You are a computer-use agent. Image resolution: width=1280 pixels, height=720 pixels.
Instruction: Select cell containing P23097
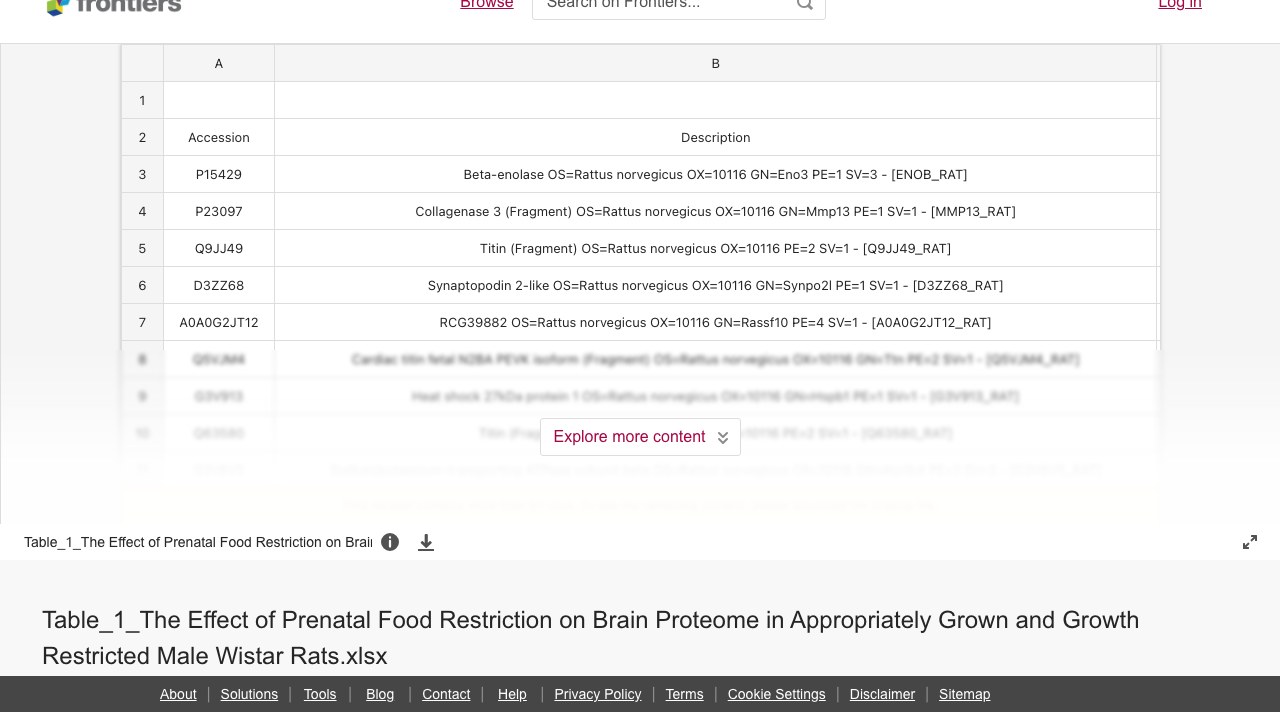click(x=219, y=211)
